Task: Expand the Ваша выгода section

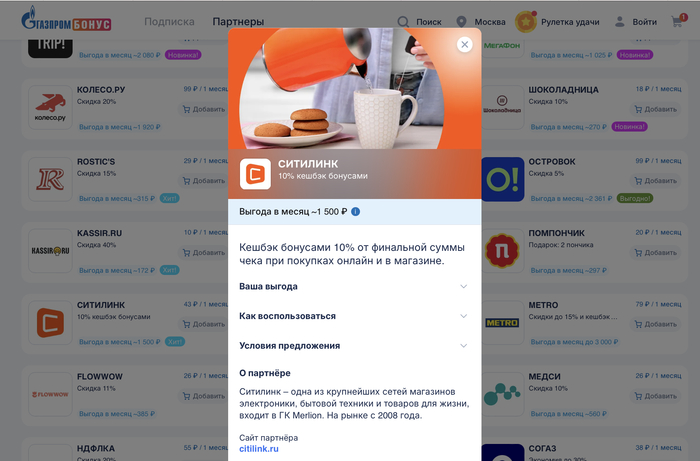Action: click(354, 287)
